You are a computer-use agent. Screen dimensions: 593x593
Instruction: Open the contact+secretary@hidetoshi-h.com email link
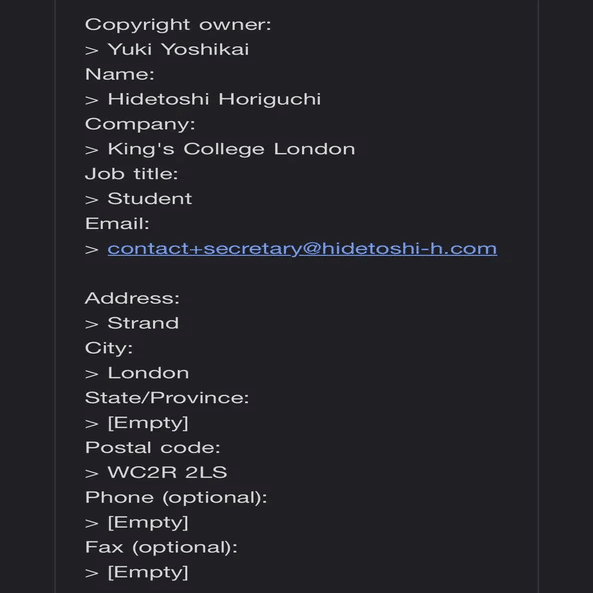[x=302, y=249]
